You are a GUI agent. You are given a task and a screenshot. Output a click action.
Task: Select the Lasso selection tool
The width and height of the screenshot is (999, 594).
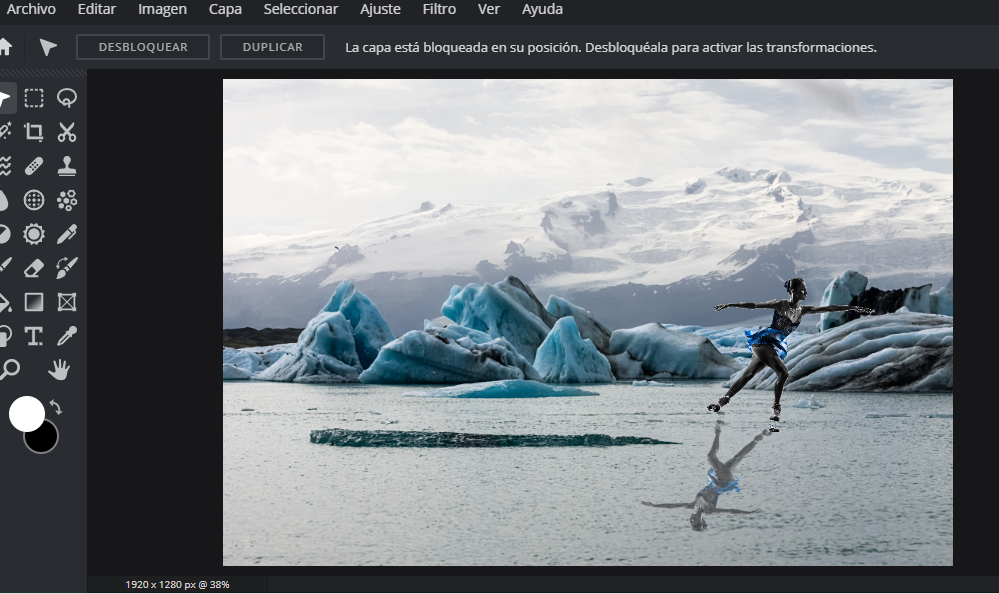tap(67, 98)
